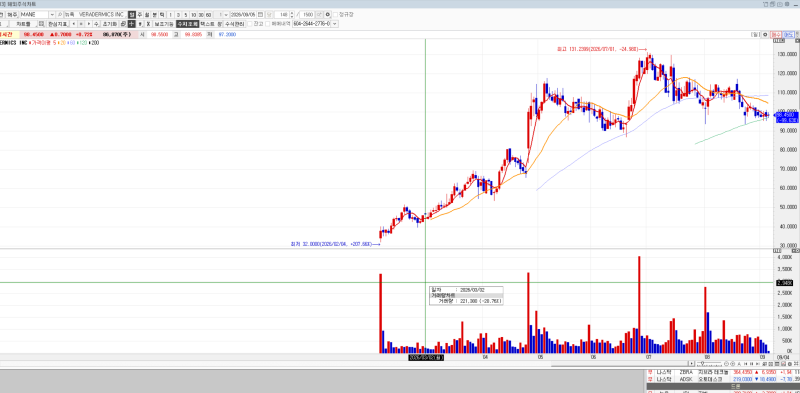Open the MANE symbol dropdown arrow

tap(52, 14)
